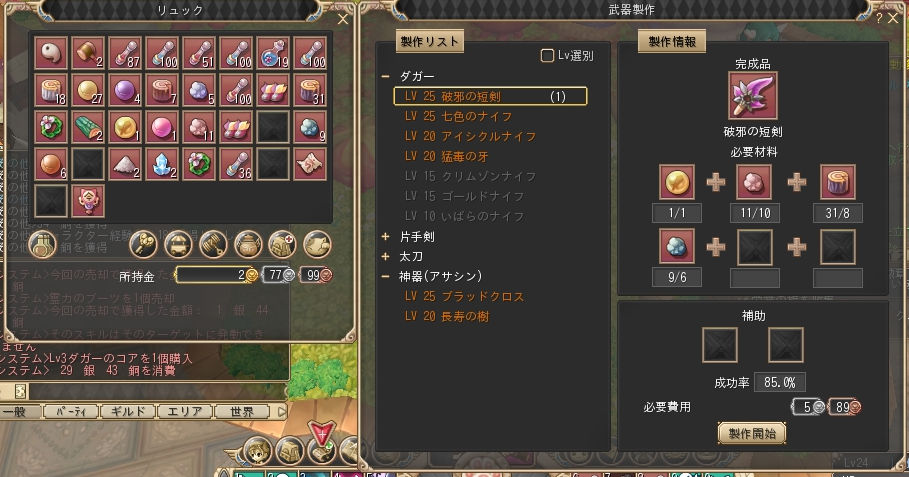
Task: Open the teapot icon below inventory
Action: tap(248, 244)
